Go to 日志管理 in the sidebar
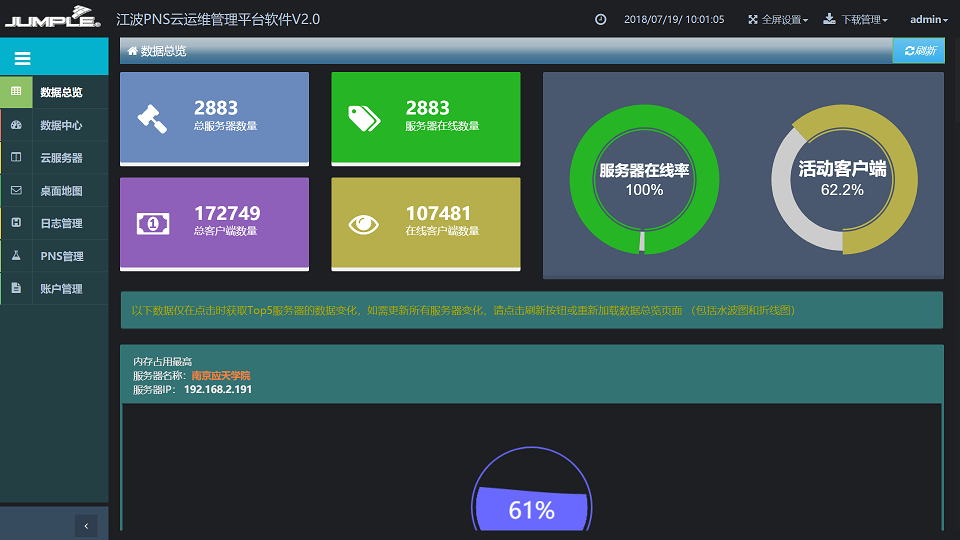Viewport: 960px width, 540px height. (x=61, y=223)
